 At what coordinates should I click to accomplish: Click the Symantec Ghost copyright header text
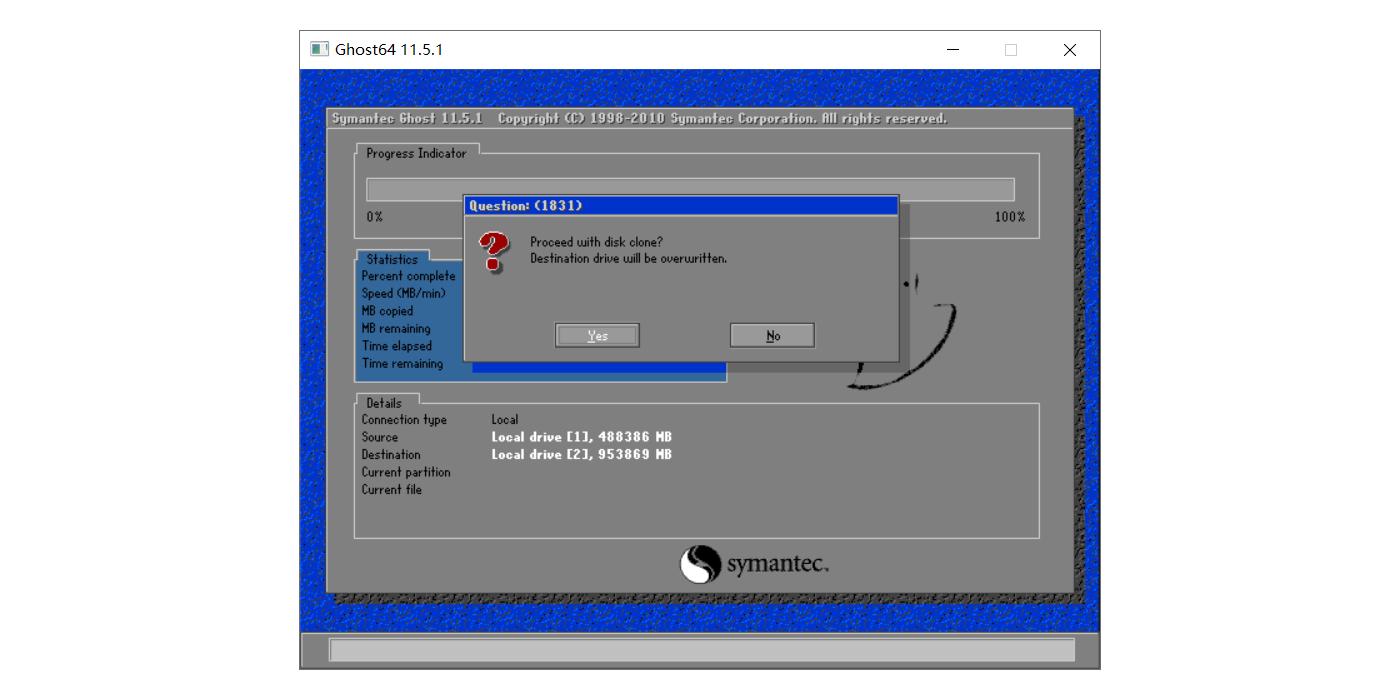[639, 118]
